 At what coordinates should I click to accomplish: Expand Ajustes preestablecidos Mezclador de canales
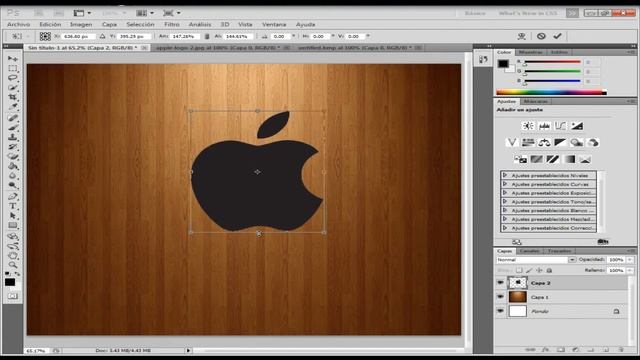[505, 219]
